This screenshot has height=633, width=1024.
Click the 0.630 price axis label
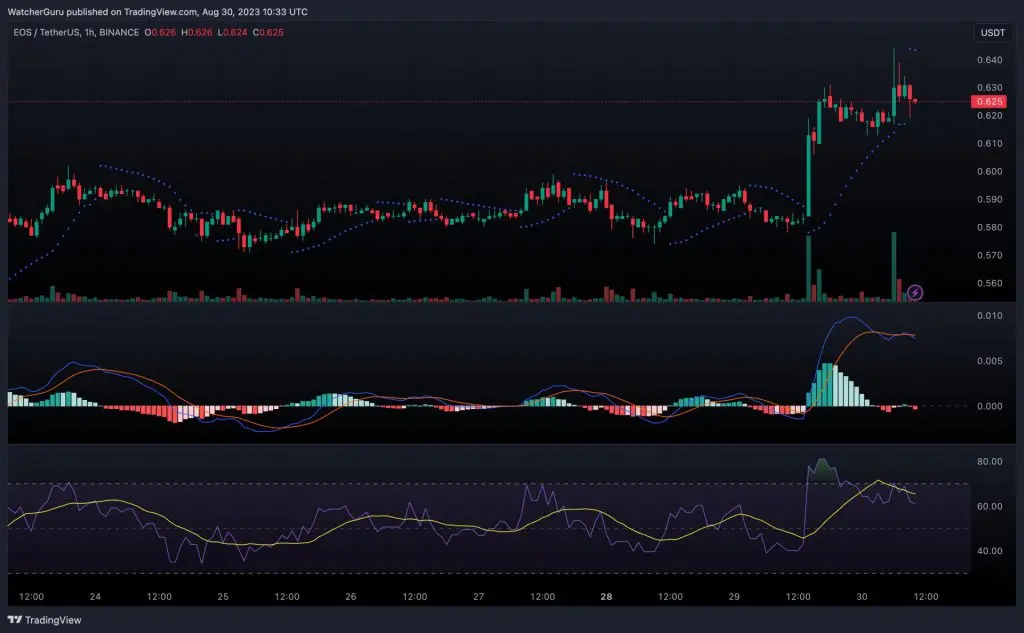989,87
